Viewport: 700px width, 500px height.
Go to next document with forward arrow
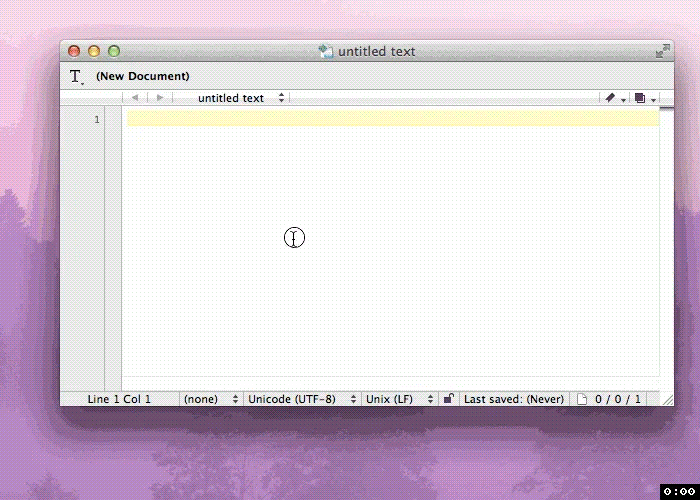[x=160, y=98]
